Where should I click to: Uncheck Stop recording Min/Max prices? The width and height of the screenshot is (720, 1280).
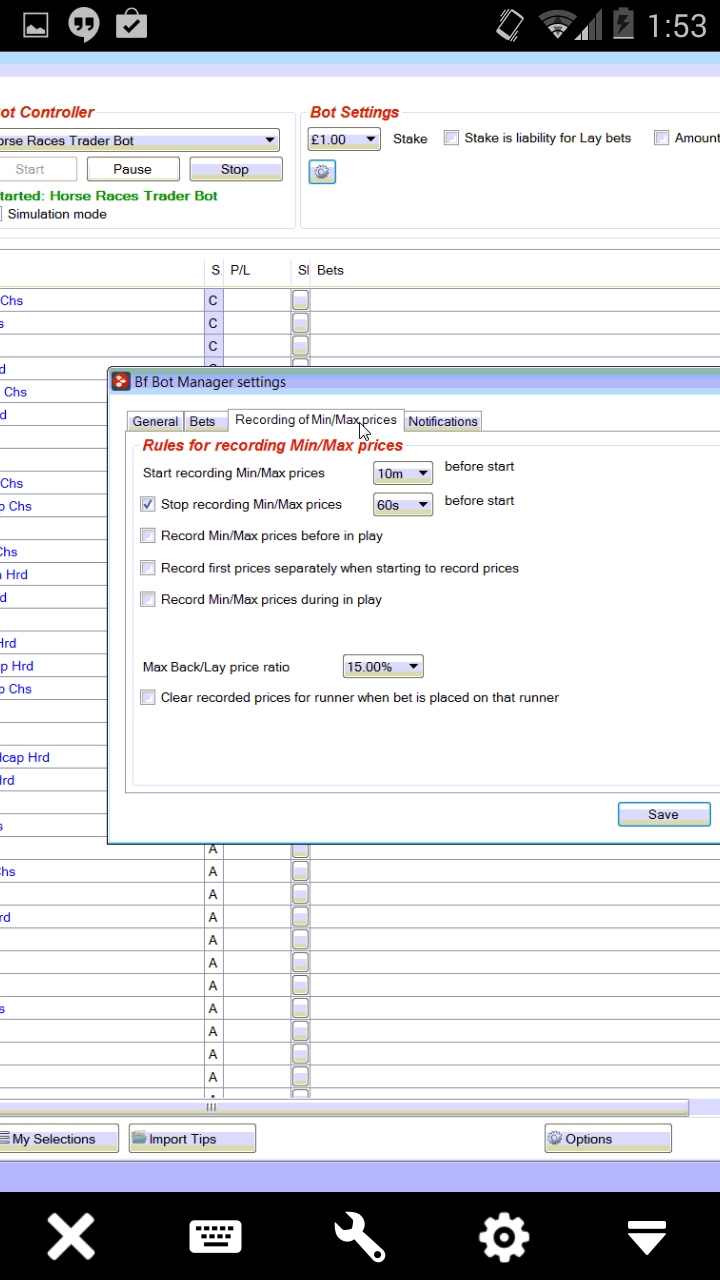[x=148, y=504]
